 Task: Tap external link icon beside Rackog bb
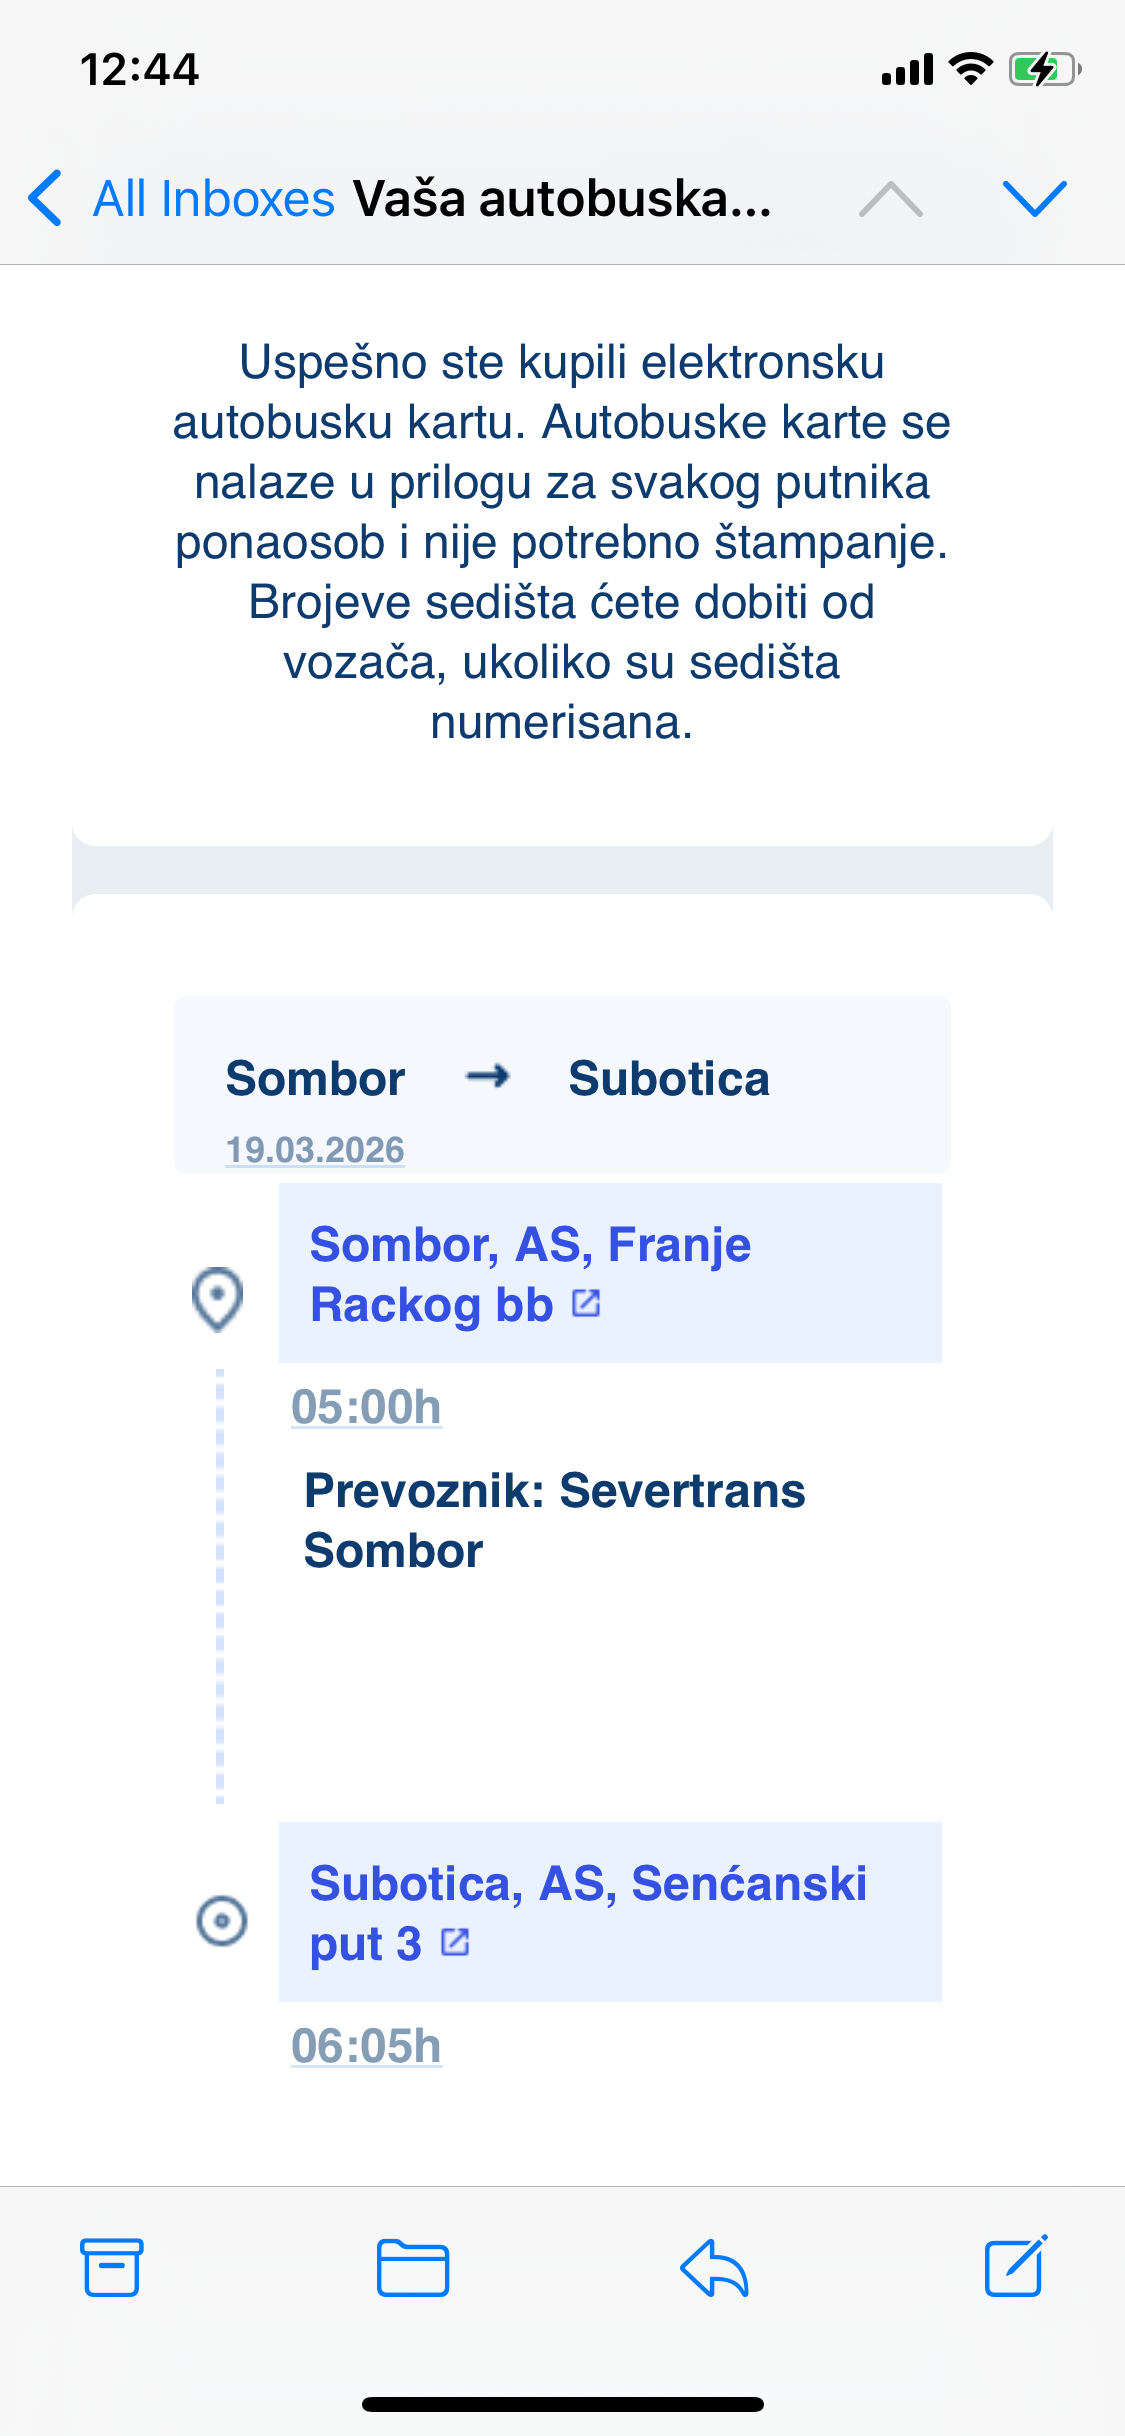[x=586, y=1303]
